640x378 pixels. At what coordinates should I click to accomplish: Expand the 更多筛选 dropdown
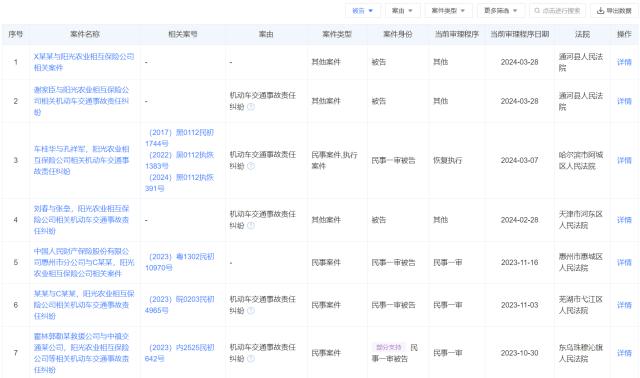click(501, 11)
